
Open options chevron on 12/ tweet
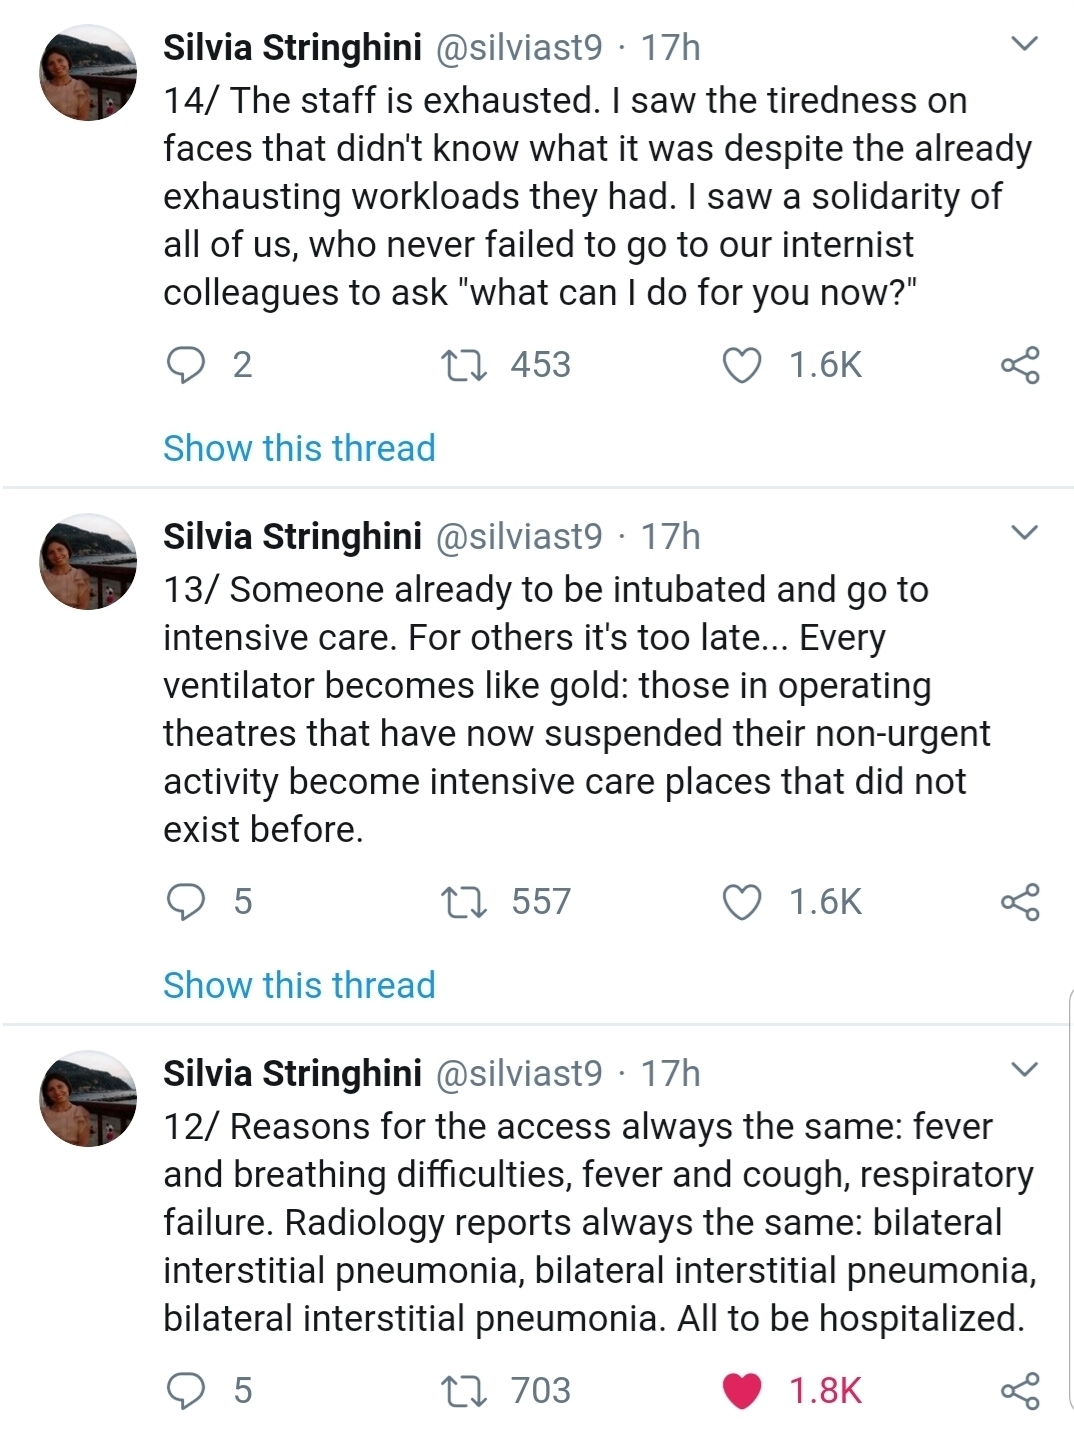1025,1069
